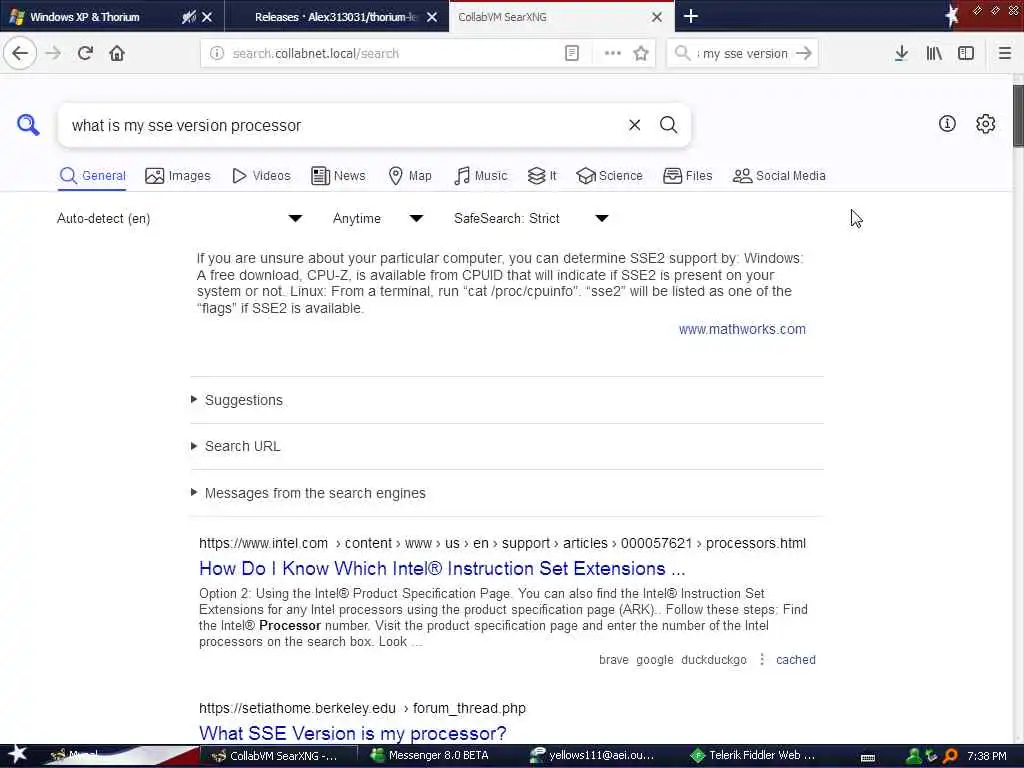Switch to Telerik Fiddler Web taskbar item
1024x768 pixels.
pos(754,756)
